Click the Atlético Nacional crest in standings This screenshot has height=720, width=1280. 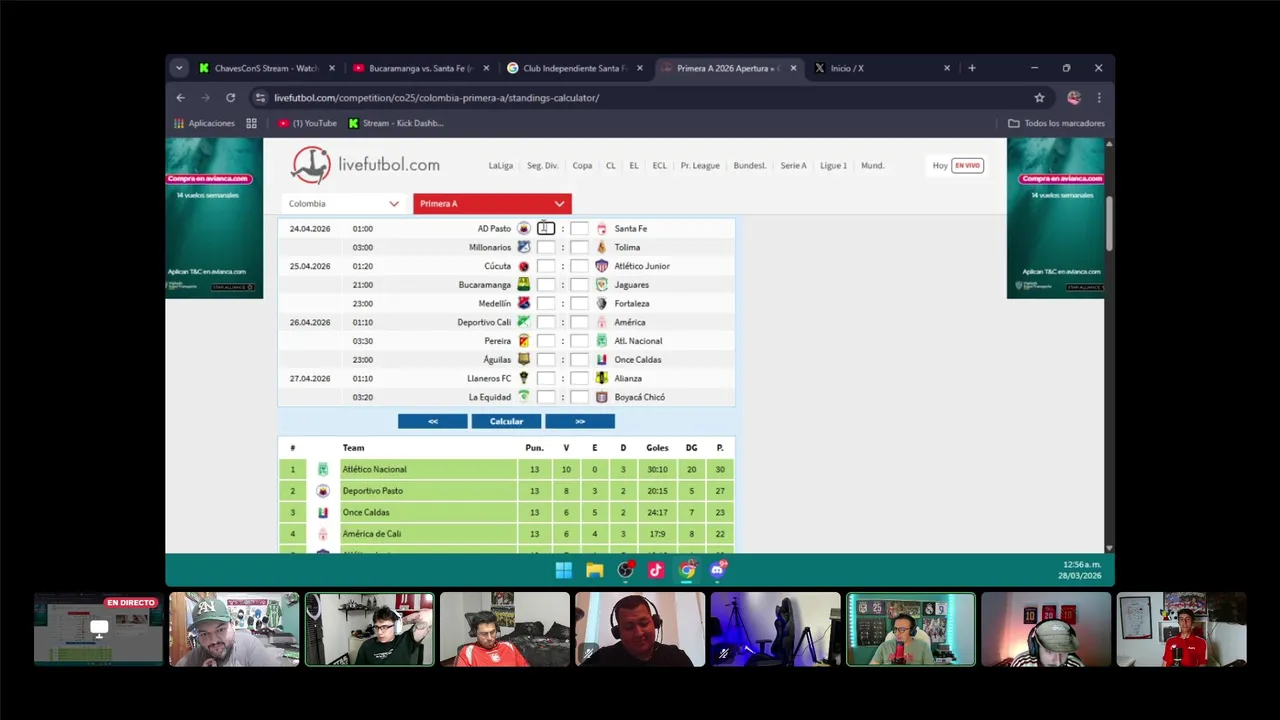[x=323, y=469]
